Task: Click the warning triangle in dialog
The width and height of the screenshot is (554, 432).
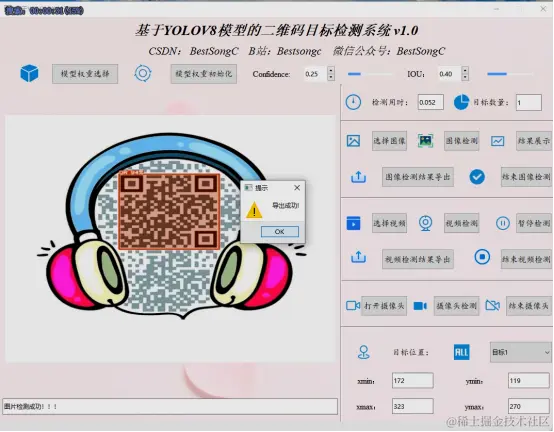Action: (254, 210)
